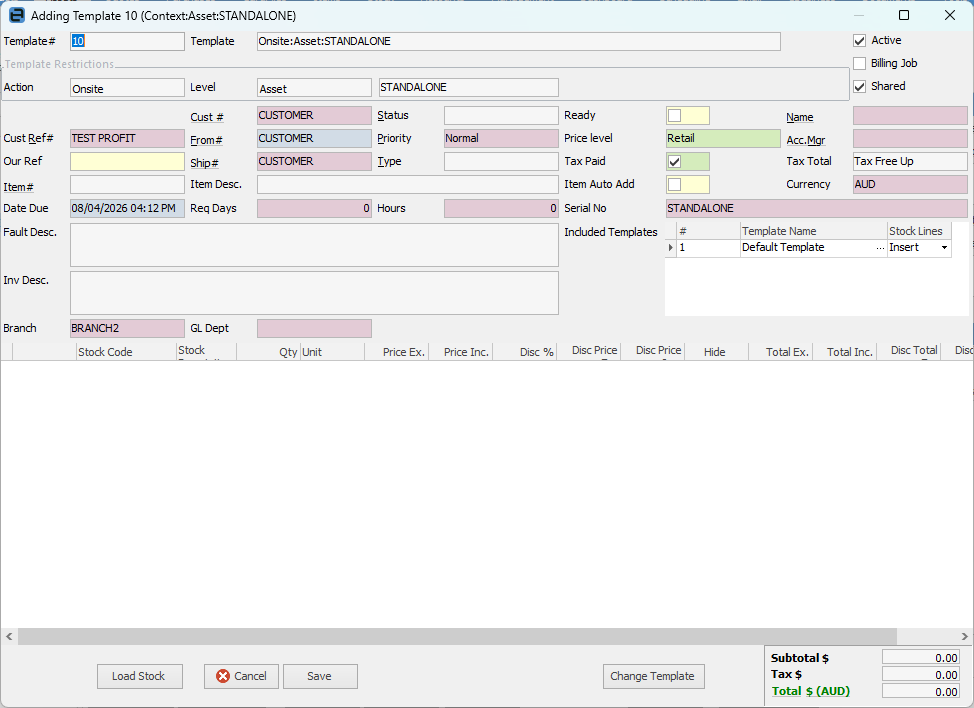Click the Load Stock button
This screenshot has width=974, height=708.
(x=140, y=676)
